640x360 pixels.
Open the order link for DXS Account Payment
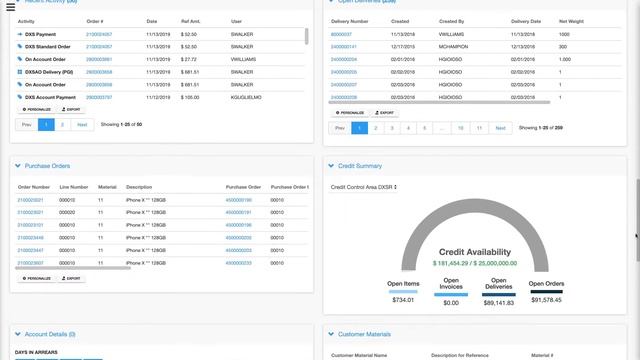tap(99, 97)
